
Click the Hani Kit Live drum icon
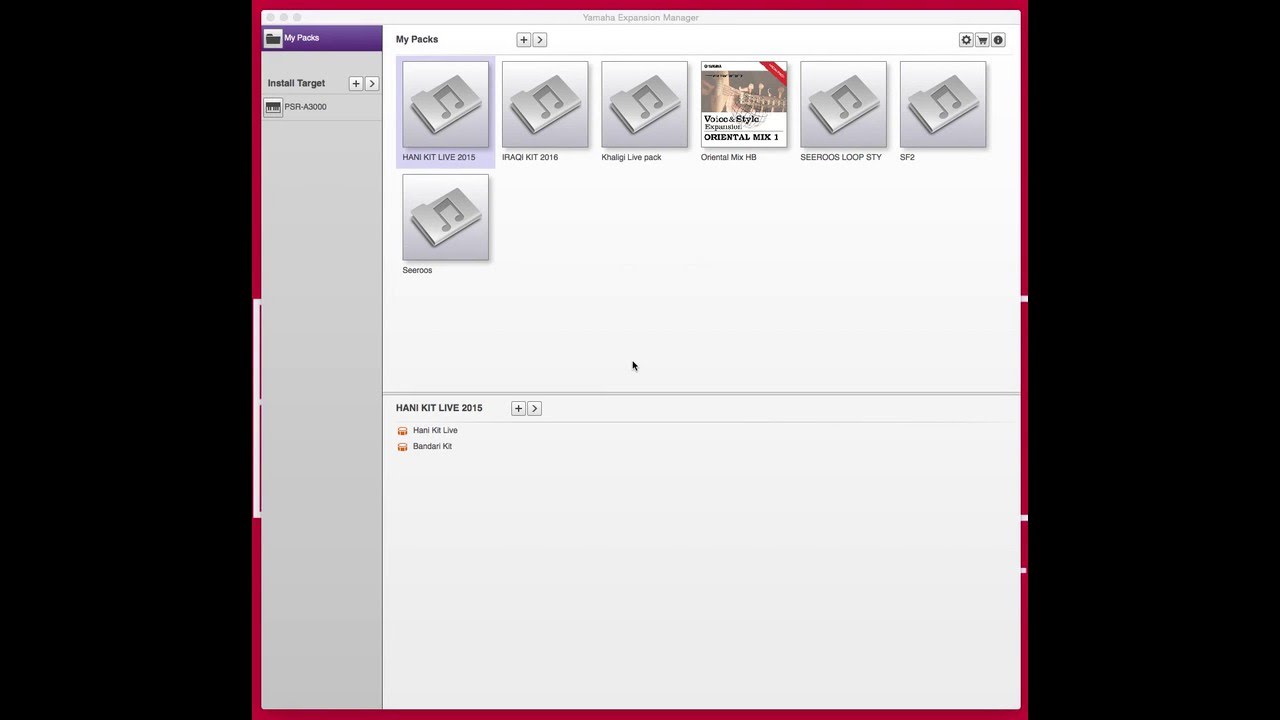click(x=403, y=431)
